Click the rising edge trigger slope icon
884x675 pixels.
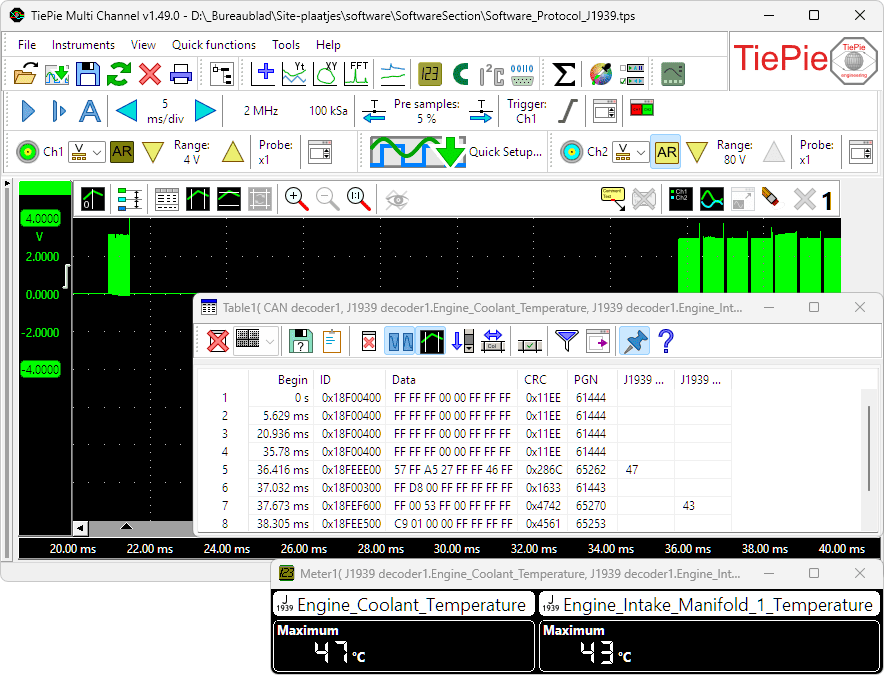567,111
